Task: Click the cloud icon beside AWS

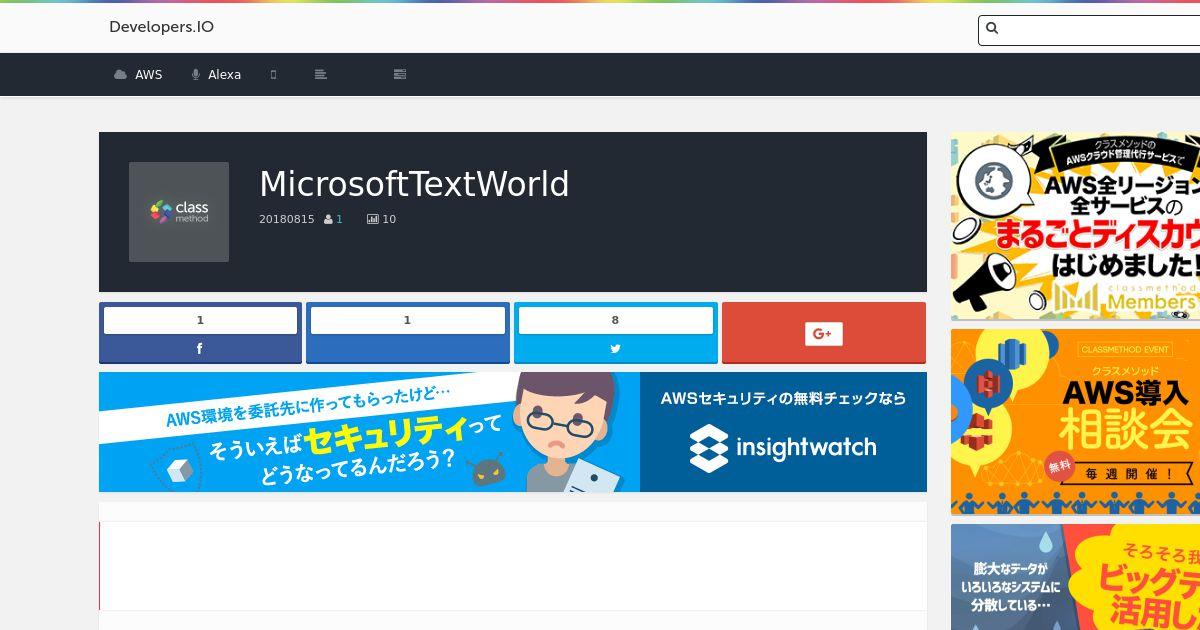Action: (x=121, y=74)
